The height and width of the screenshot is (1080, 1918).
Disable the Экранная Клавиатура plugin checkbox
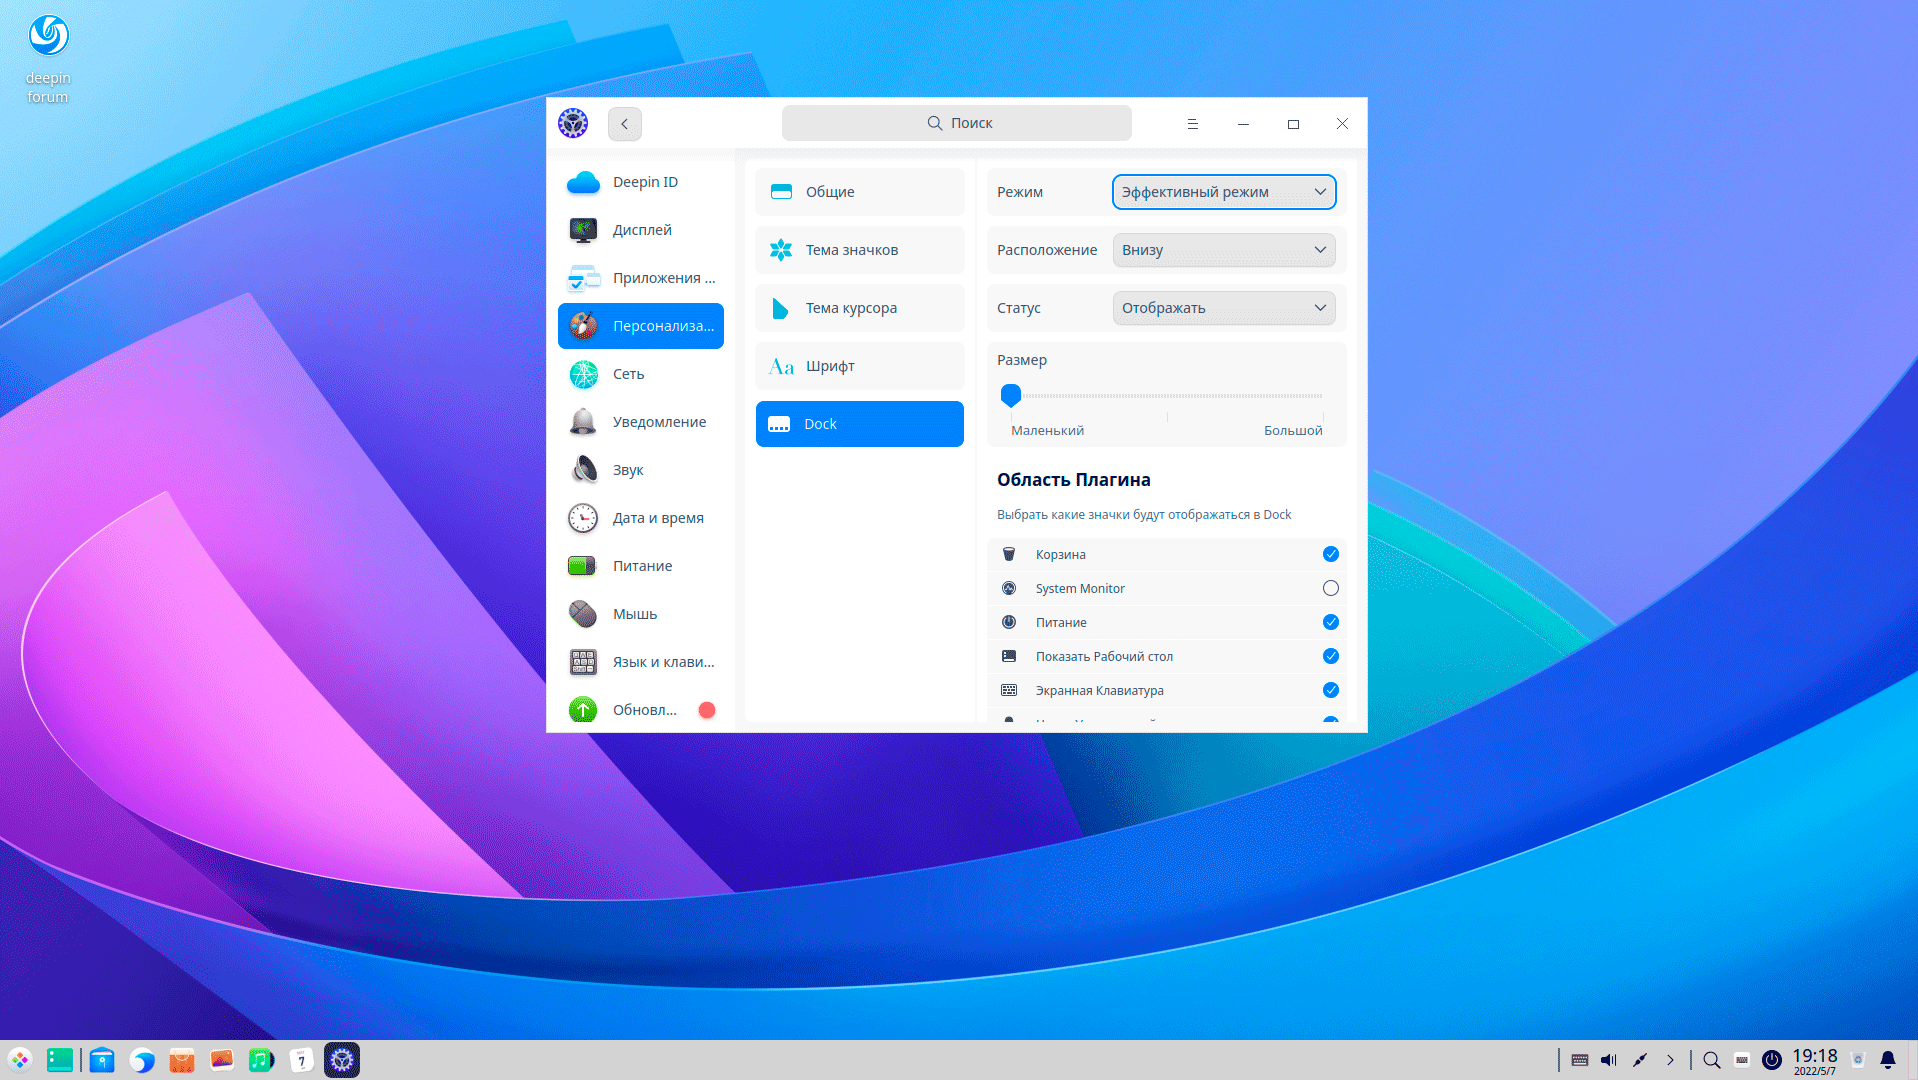[1330, 690]
